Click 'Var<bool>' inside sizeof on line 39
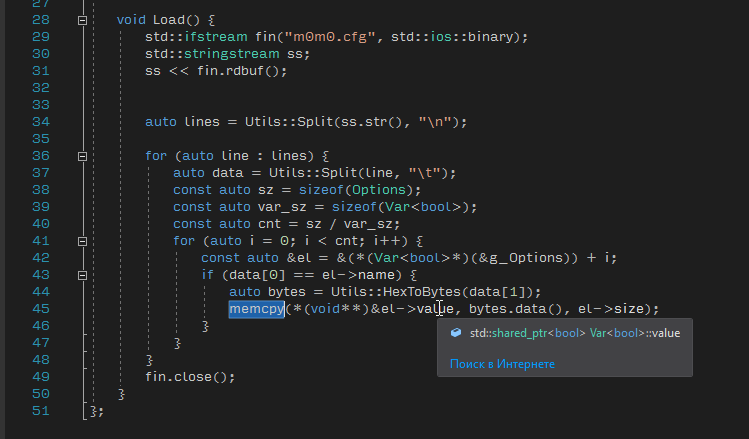 point(424,207)
